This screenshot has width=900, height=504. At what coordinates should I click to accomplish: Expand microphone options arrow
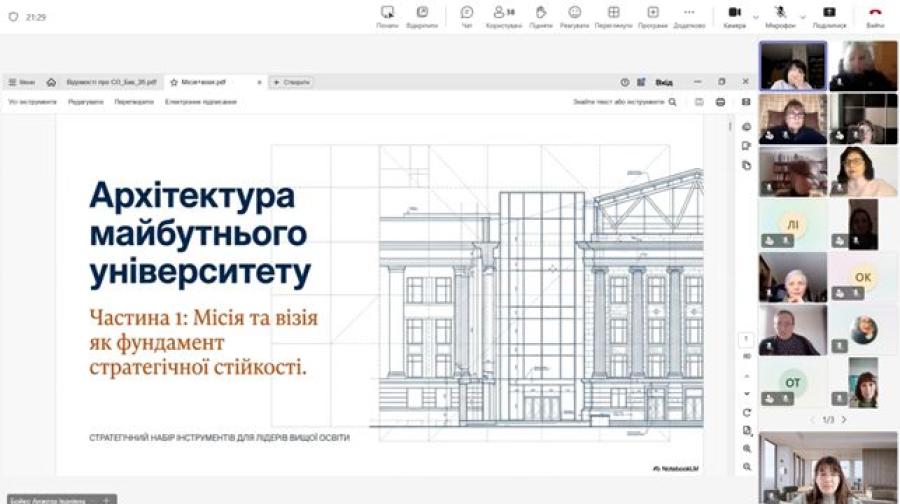point(803,17)
